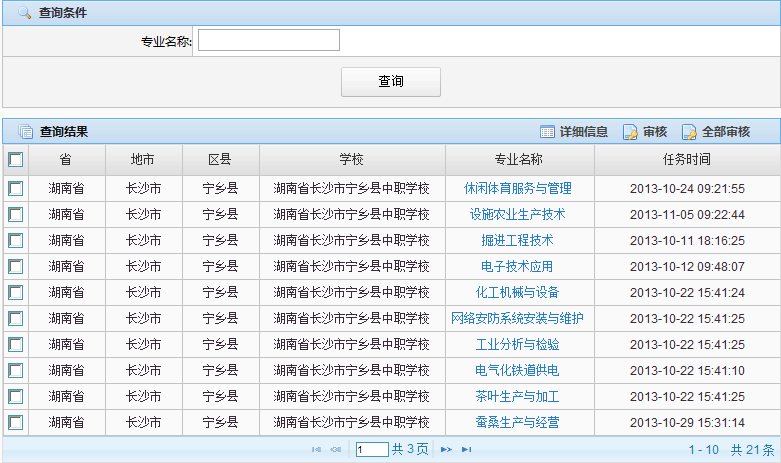This screenshot has width=781, height=463.
Task: Toggle the select-all header checkbox
Action: [x=15, y=159]
